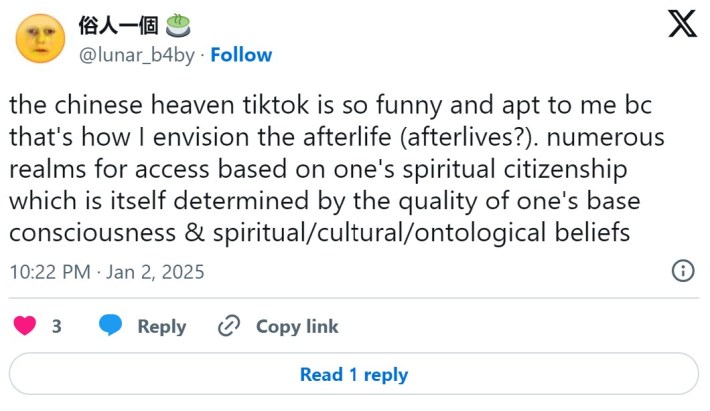Click the Reply text label

pos(162,326)
